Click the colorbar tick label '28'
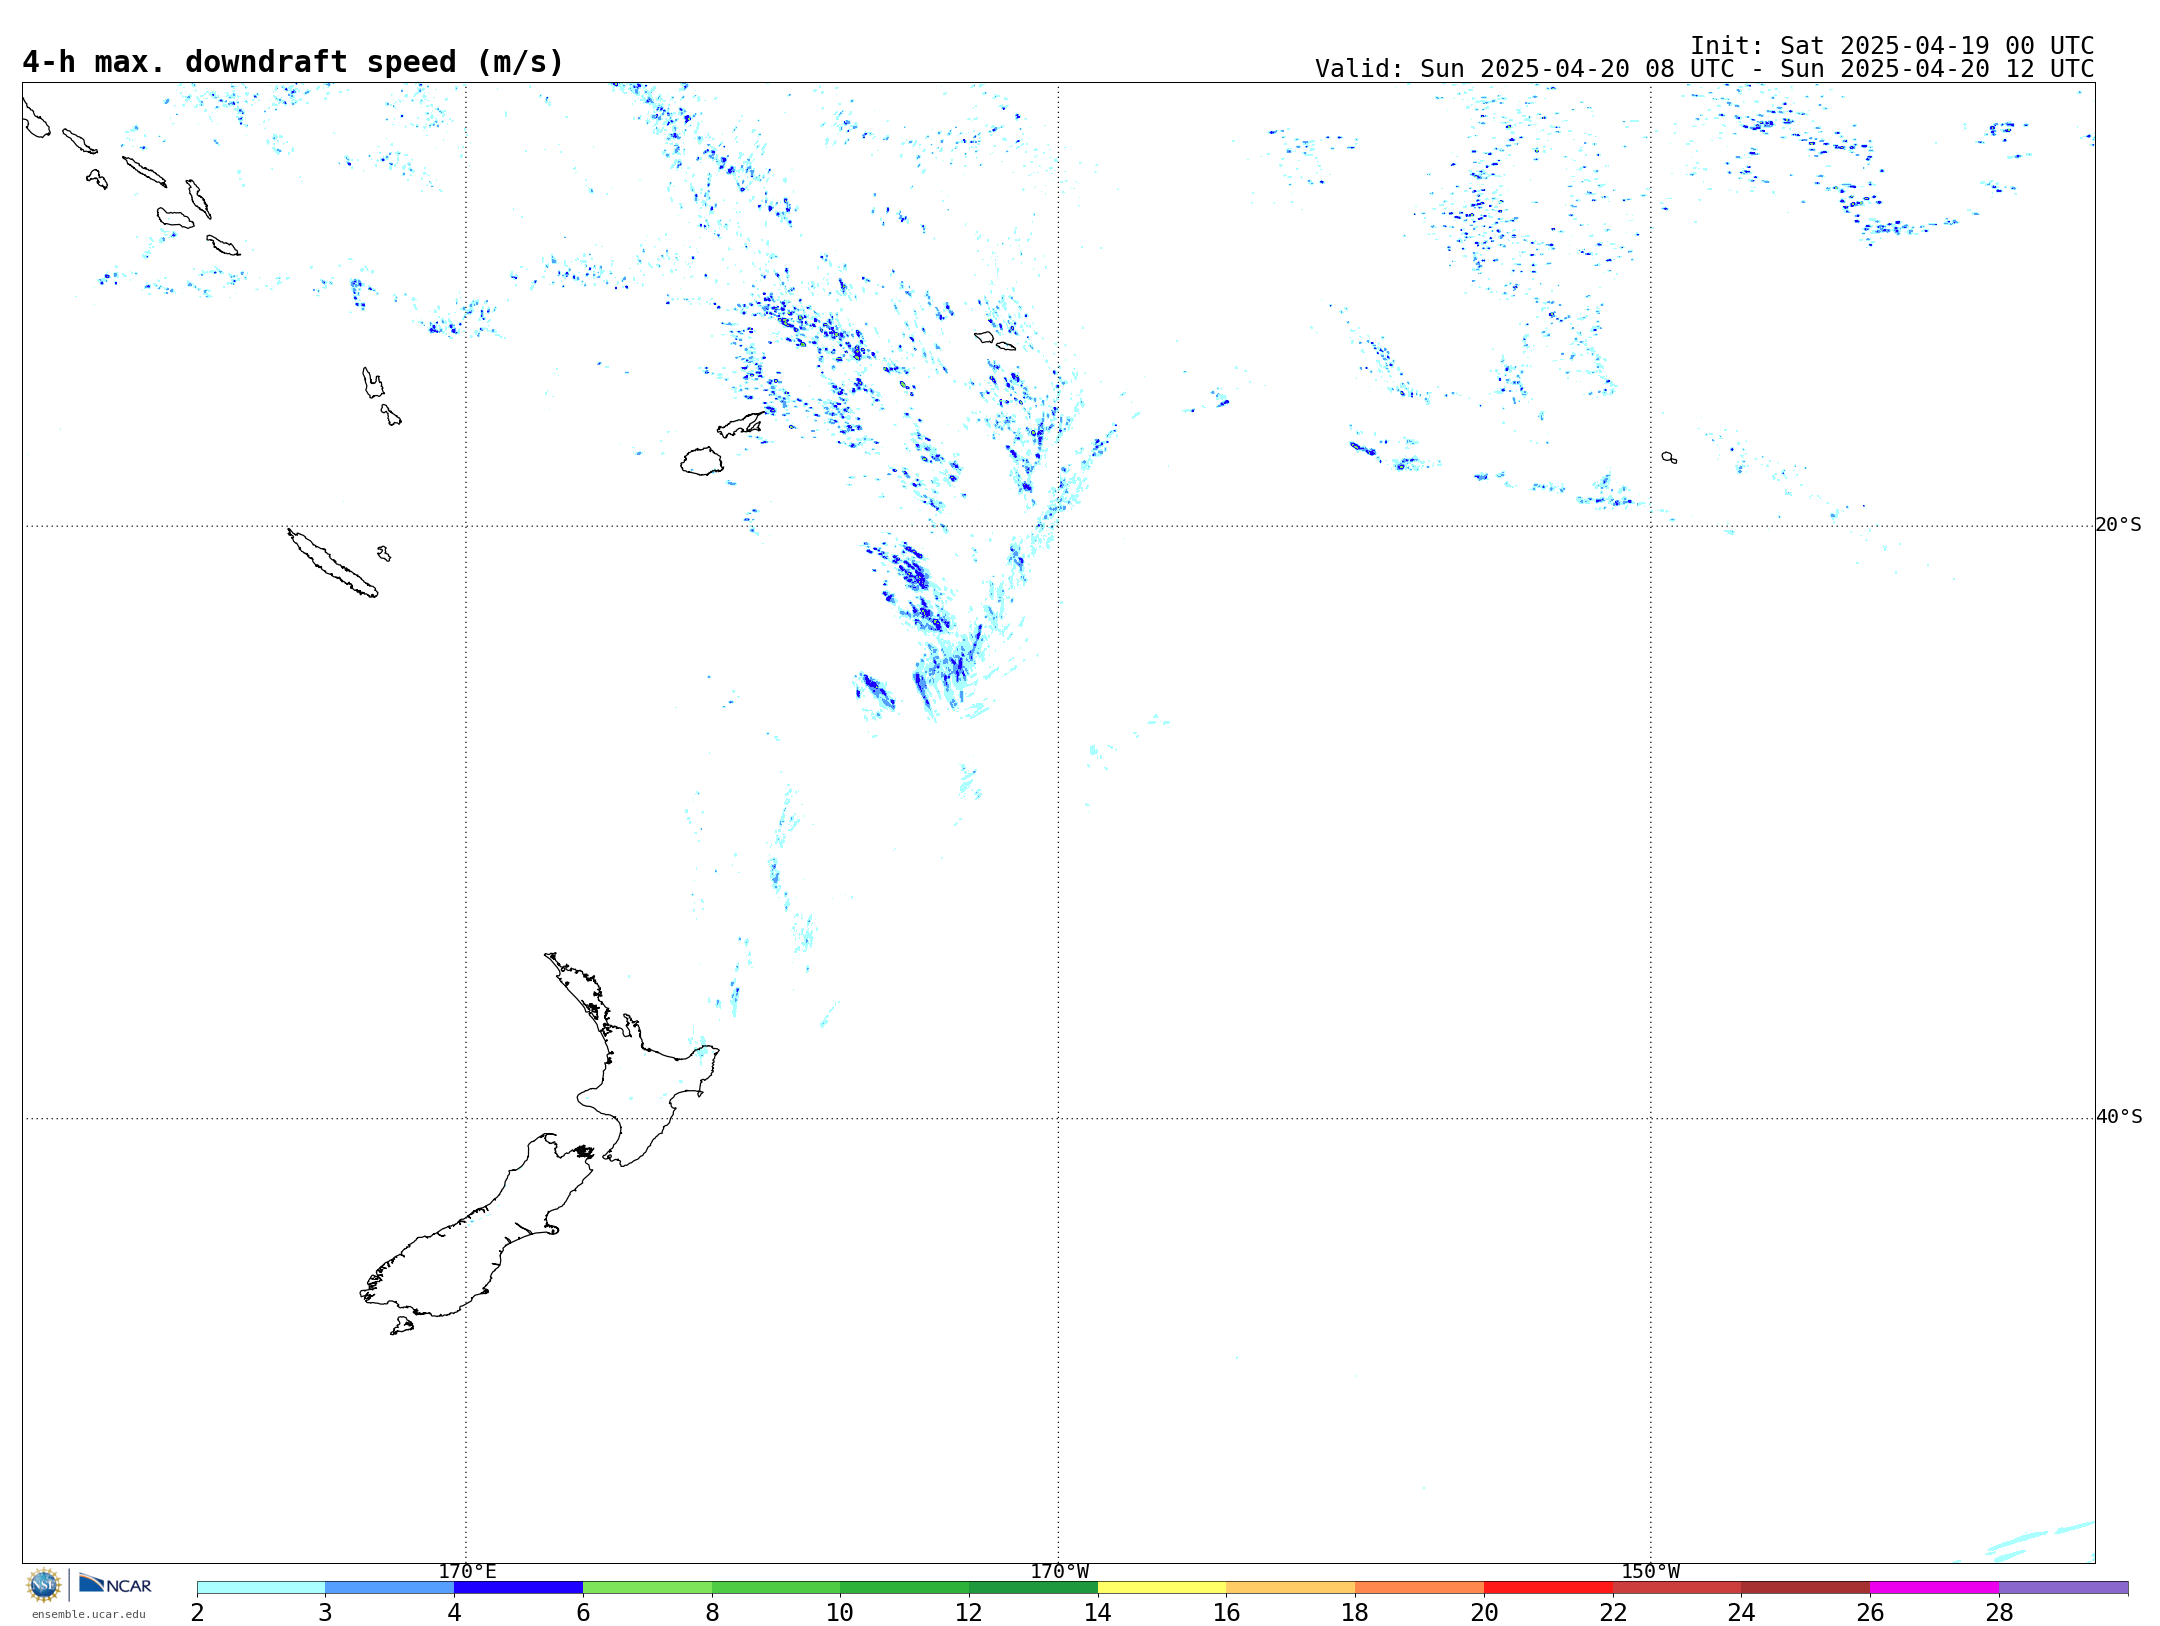Screen dimensions: 2160x1626 tap(1999, 1612)
